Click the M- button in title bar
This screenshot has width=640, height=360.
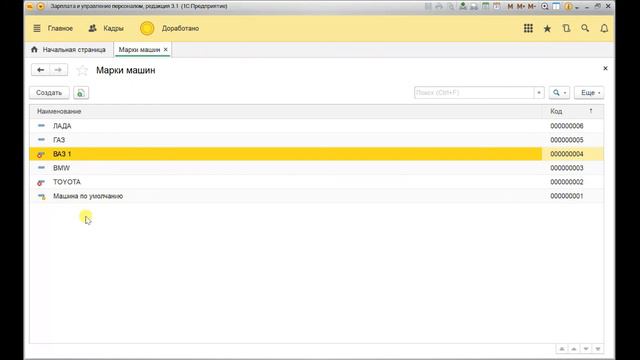(531, 6)
